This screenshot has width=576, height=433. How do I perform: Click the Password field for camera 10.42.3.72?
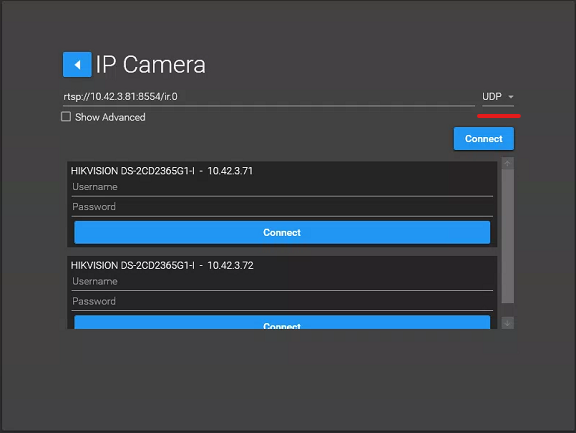click(282, 302)
